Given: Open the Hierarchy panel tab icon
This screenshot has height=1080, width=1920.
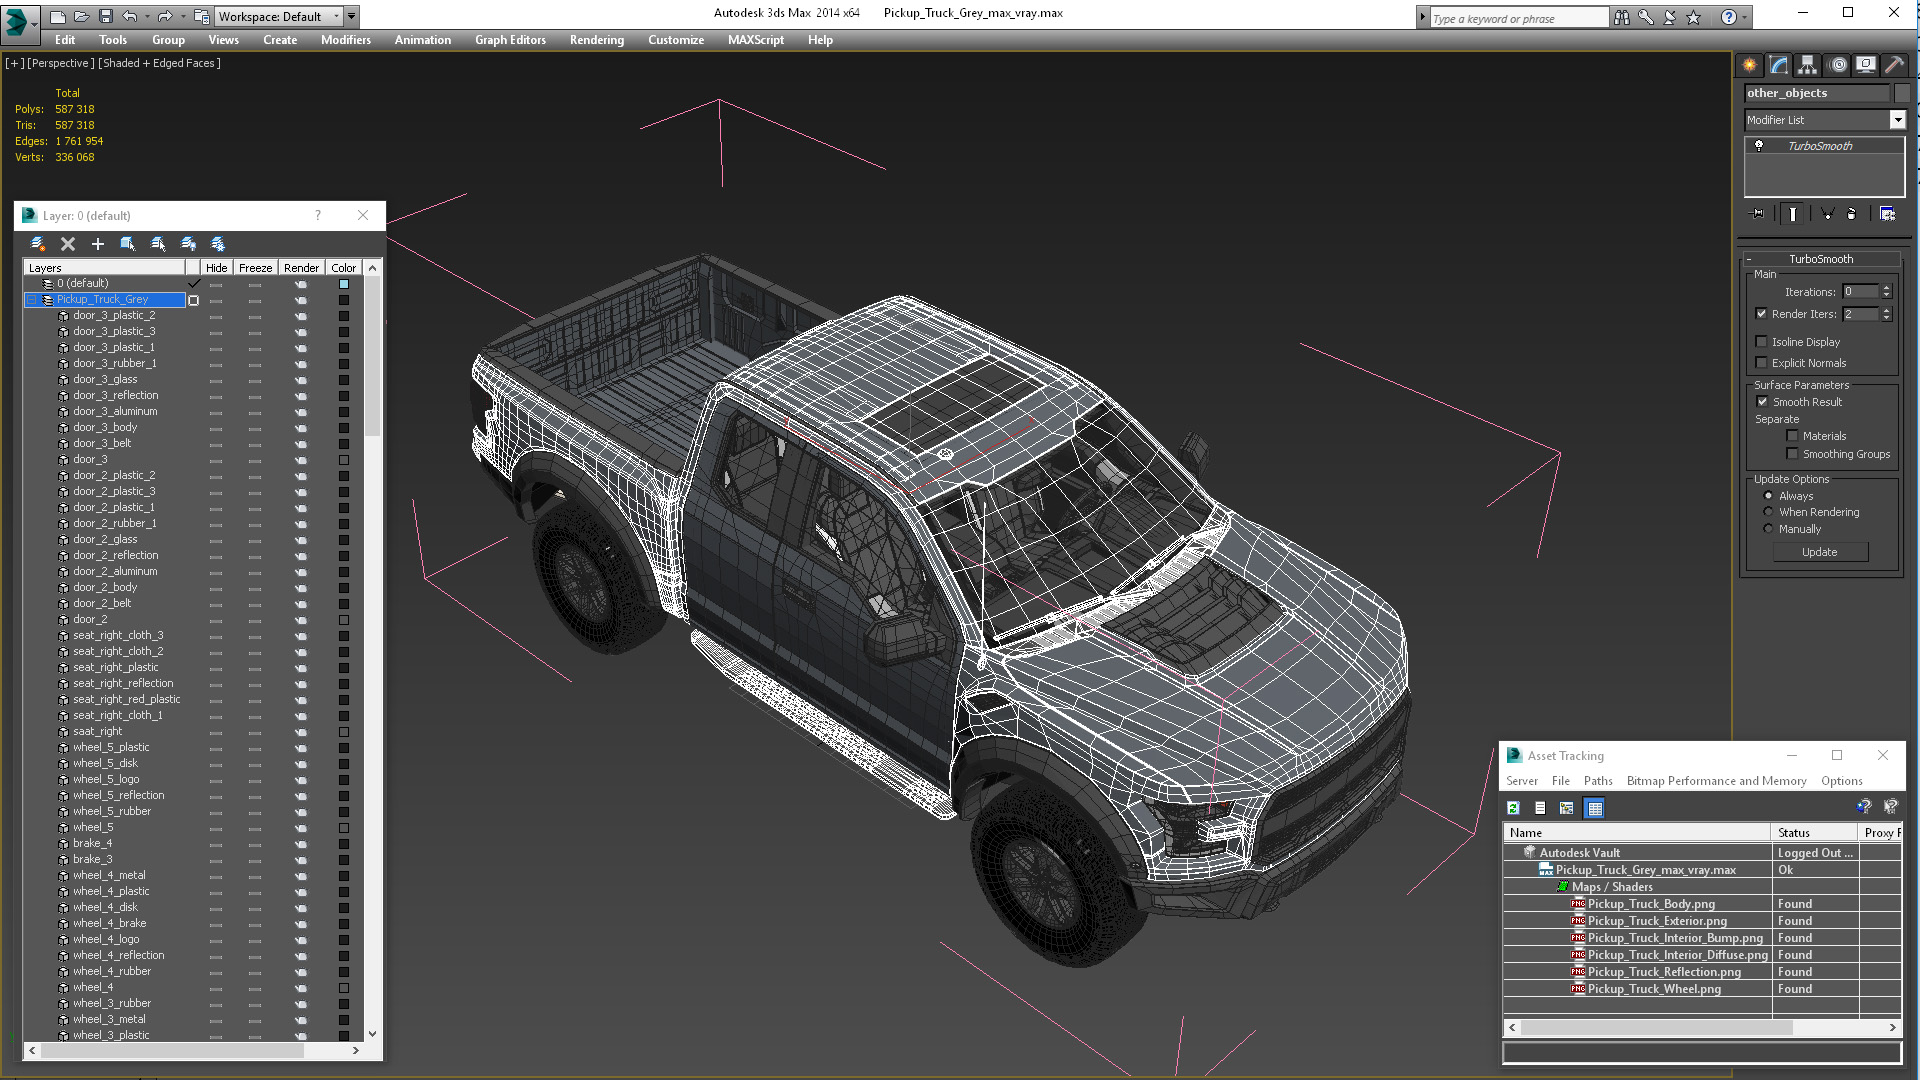Looking at the screenshot, I should (1807, 65).
